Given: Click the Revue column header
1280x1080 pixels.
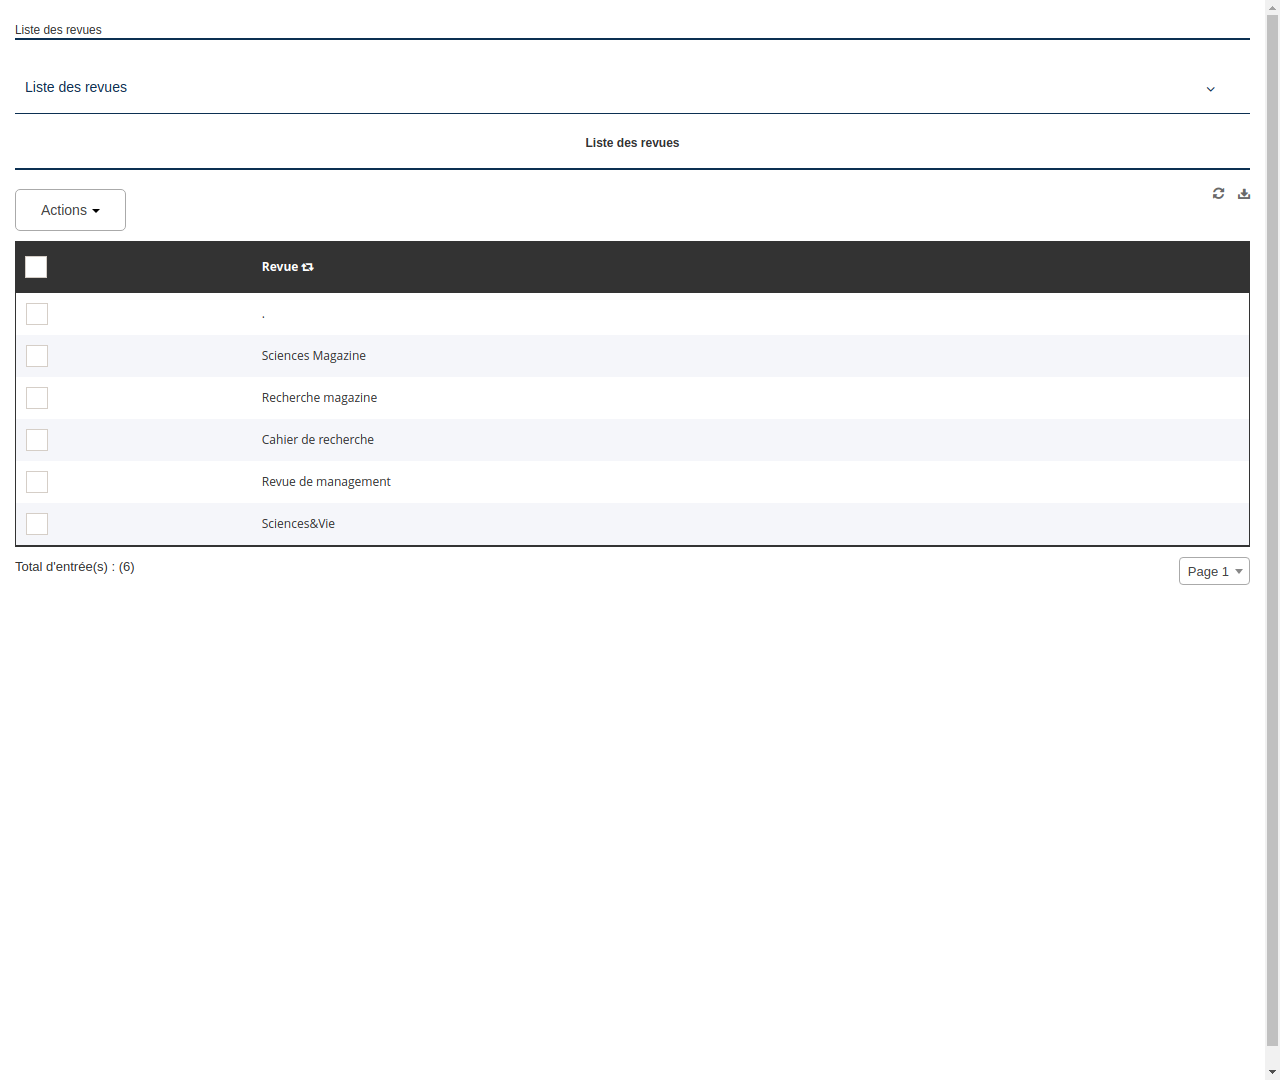Looking at the screenshot, I should click(281, 266).
